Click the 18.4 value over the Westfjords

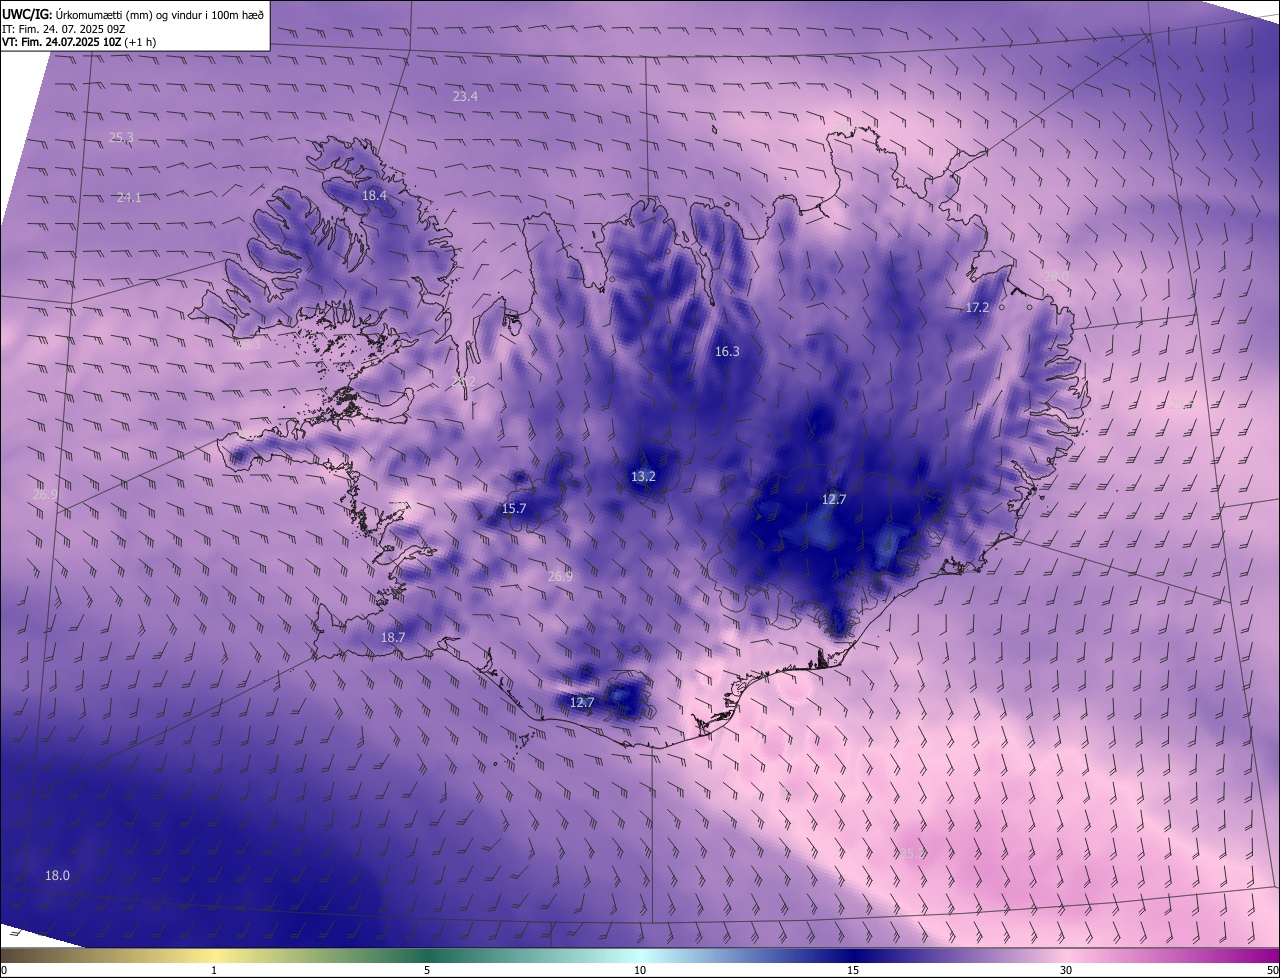(374, 196)
